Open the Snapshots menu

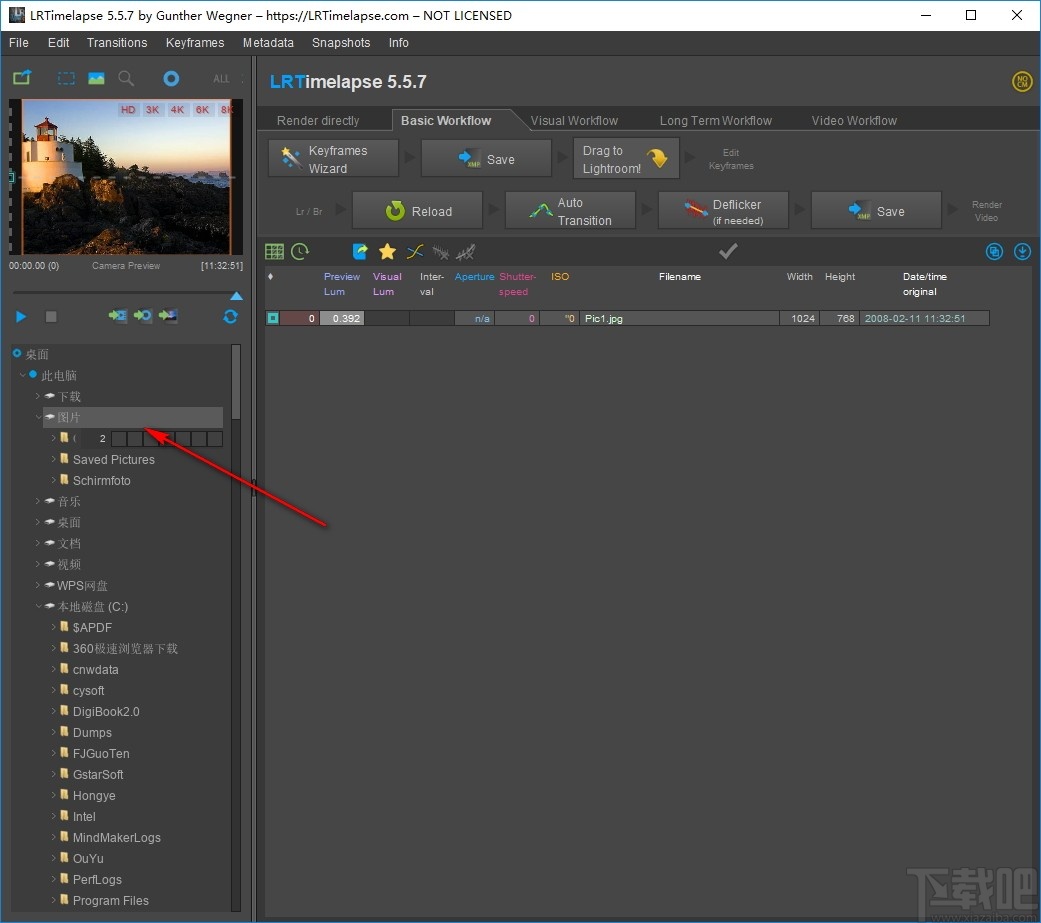coord(341,42)
